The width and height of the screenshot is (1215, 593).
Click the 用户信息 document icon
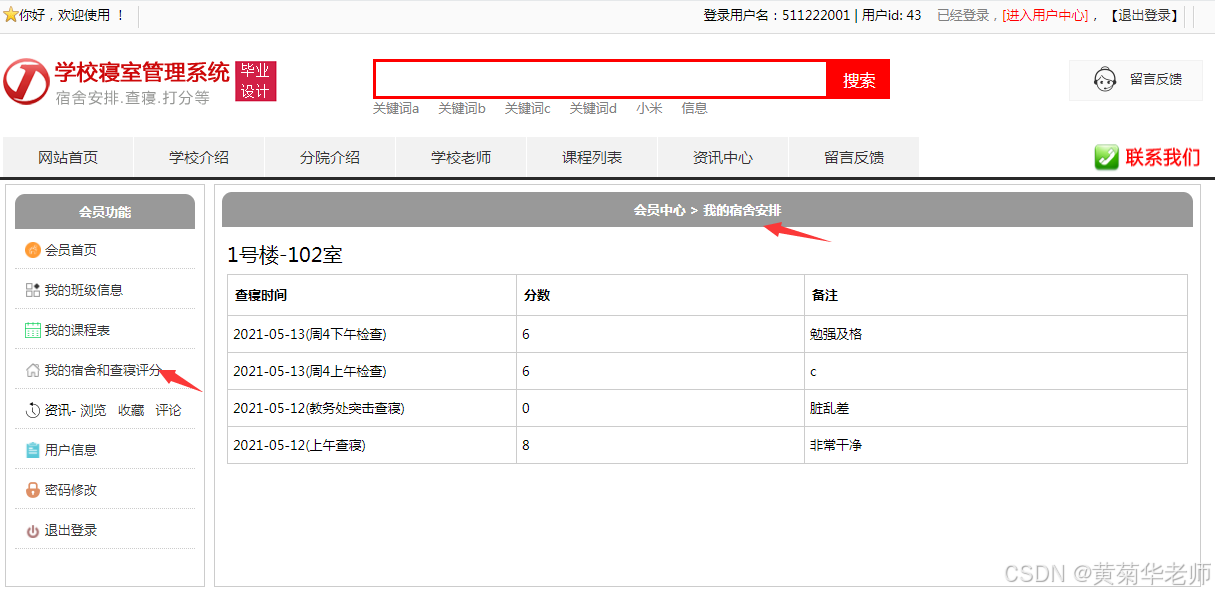pyautogui.click(x=31, y=449)
